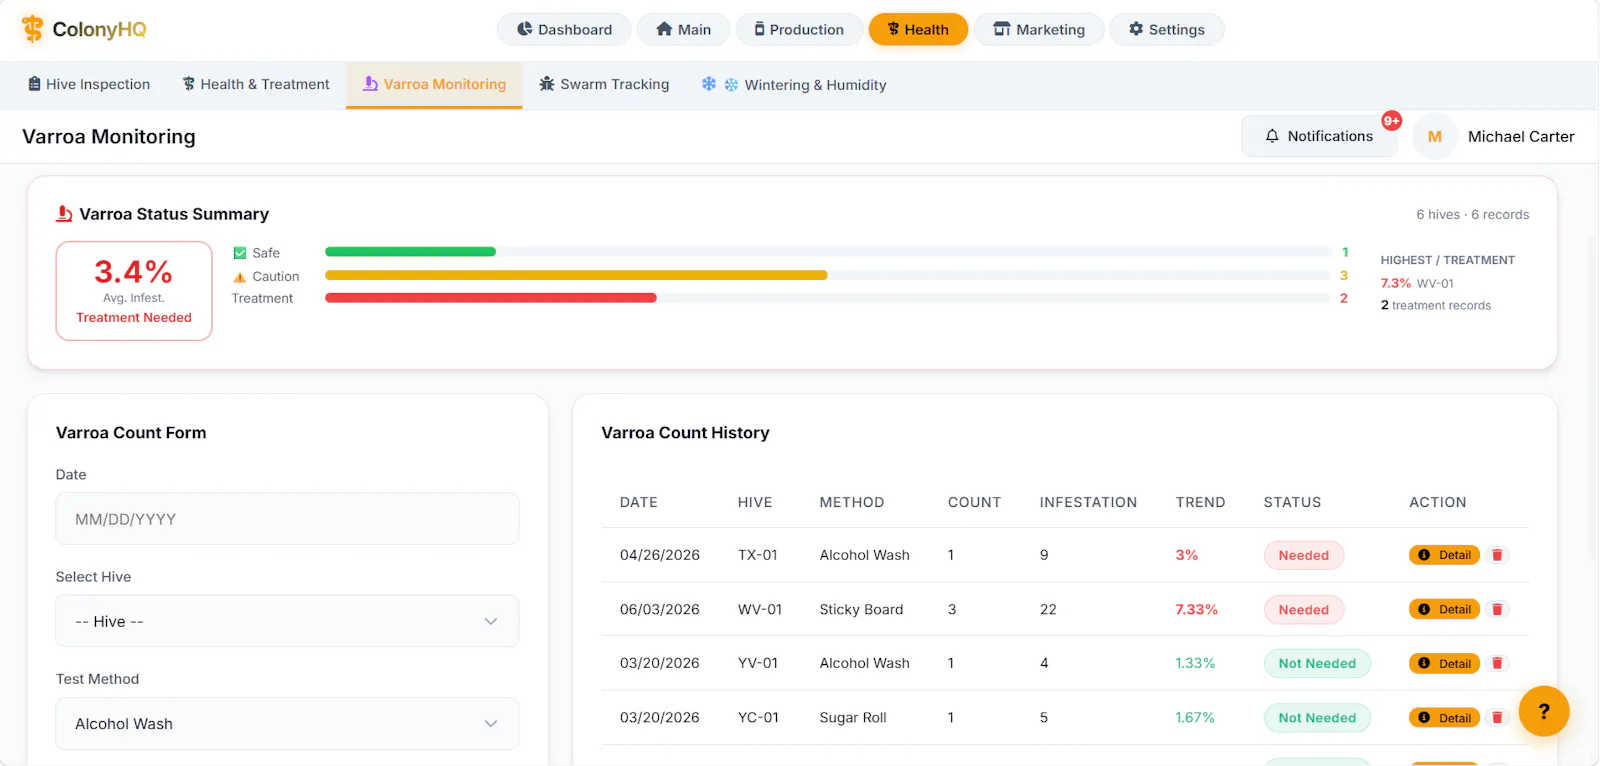Focus the Date MM/DD/YYYY input field
Viewport: 1600px width, 766px height.
287,519
